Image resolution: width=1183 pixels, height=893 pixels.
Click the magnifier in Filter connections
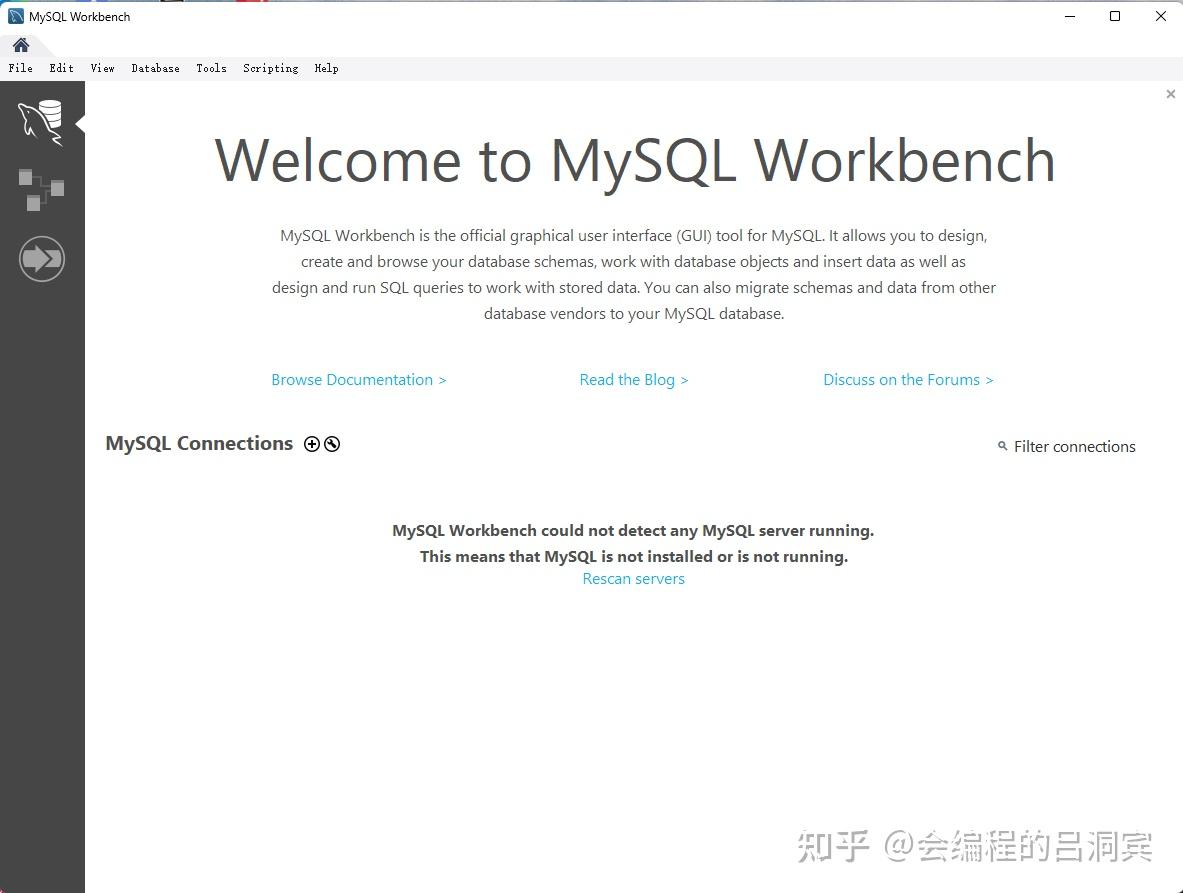pyautogui.click(x=1002, y=447)
